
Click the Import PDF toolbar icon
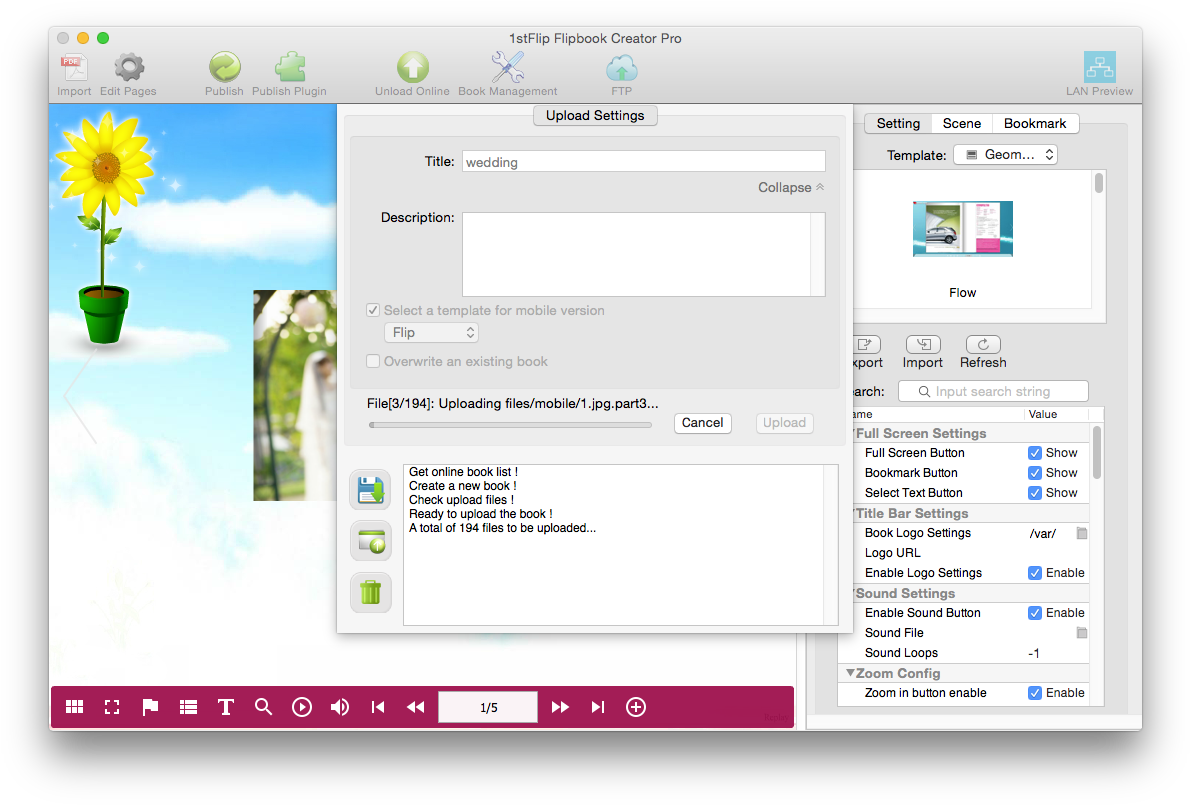point(74,68)
